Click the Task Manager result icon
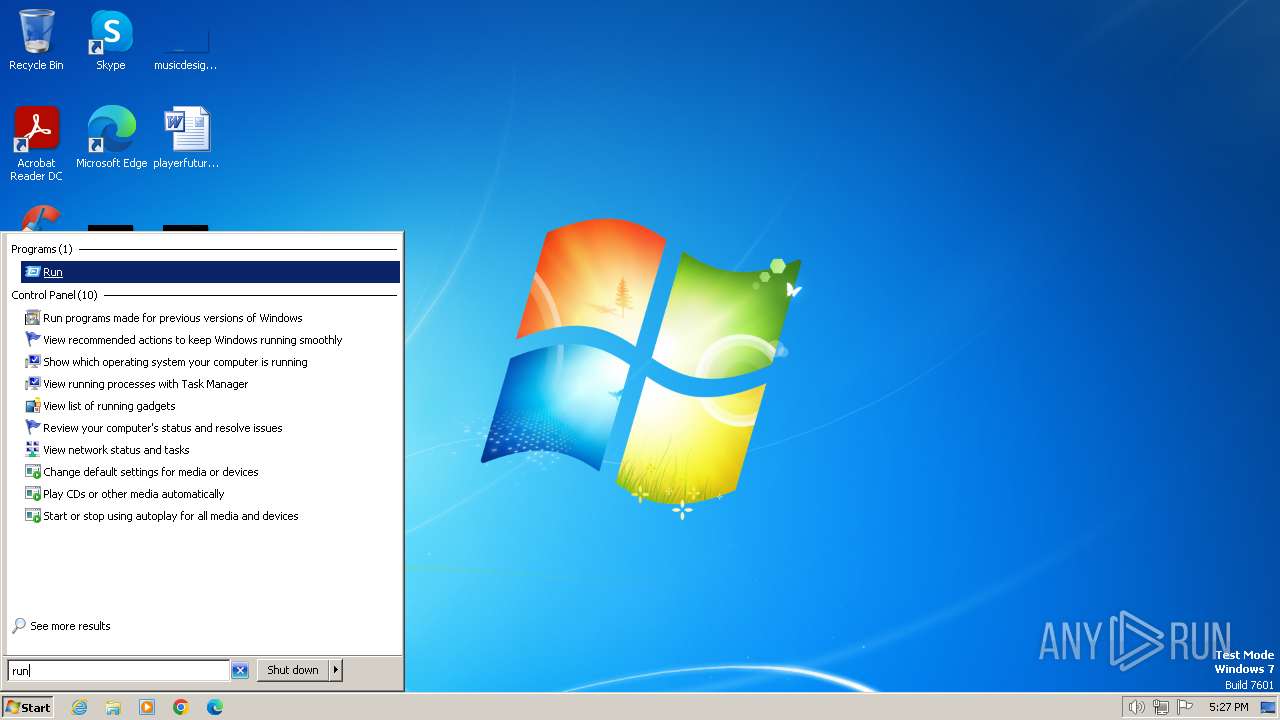This screenshot has height=720, width=1280. [33, 384]
